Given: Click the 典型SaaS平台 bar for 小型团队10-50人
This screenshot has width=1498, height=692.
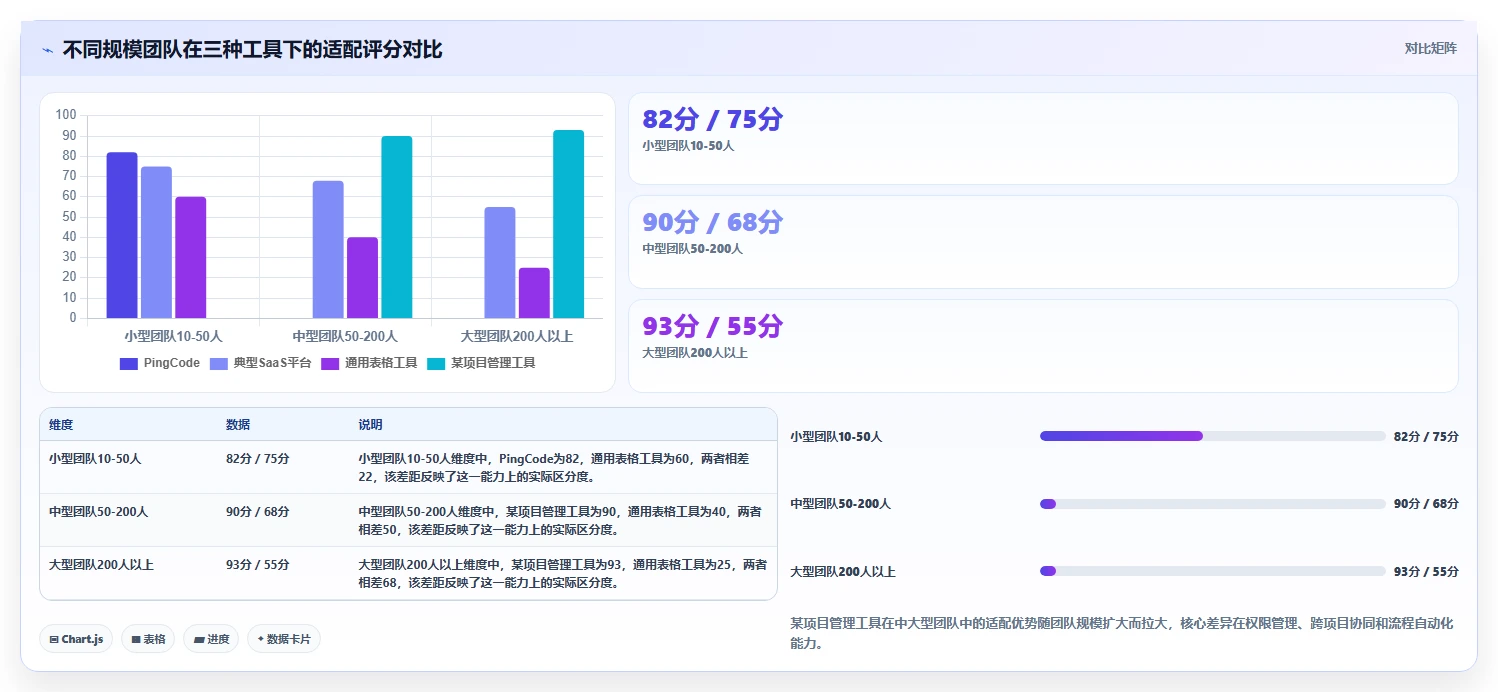Looking at the screenshot, I should pos(156,242).
